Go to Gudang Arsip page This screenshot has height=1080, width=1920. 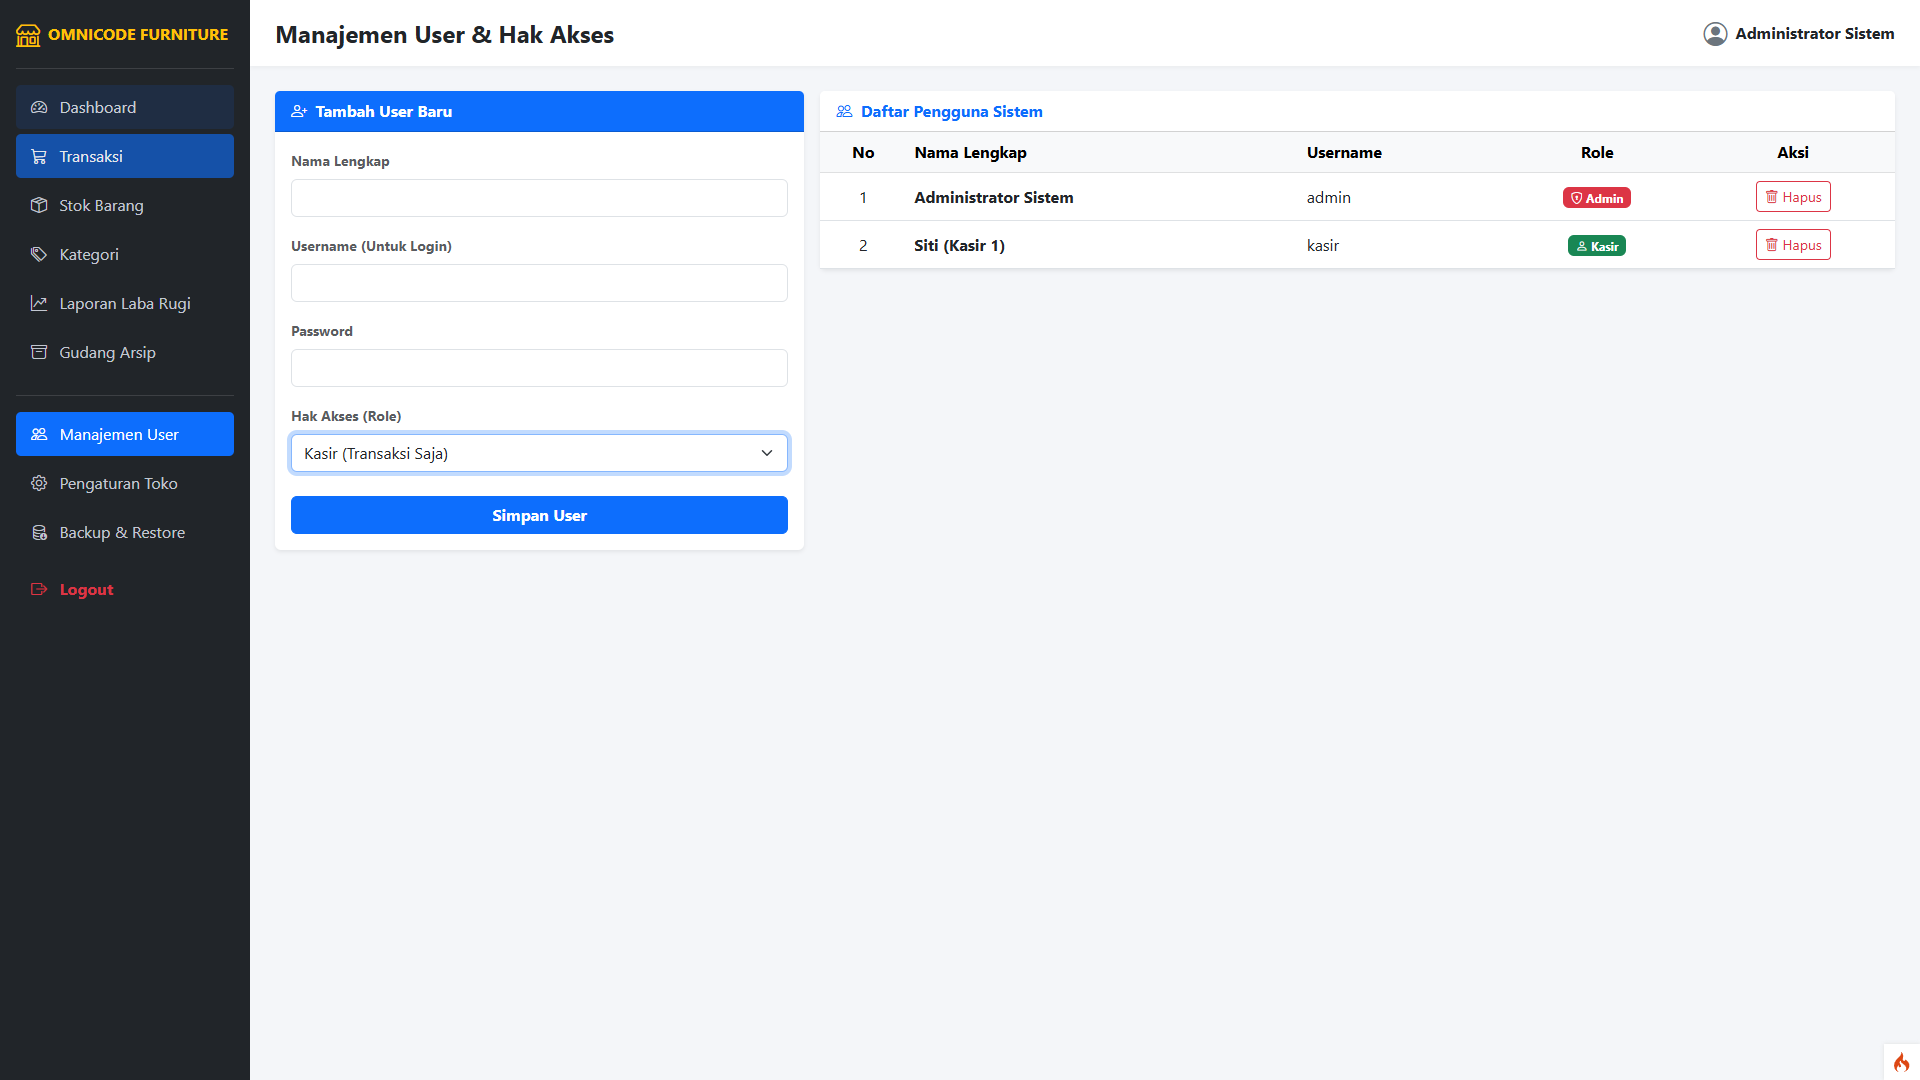tap(107, 352)
